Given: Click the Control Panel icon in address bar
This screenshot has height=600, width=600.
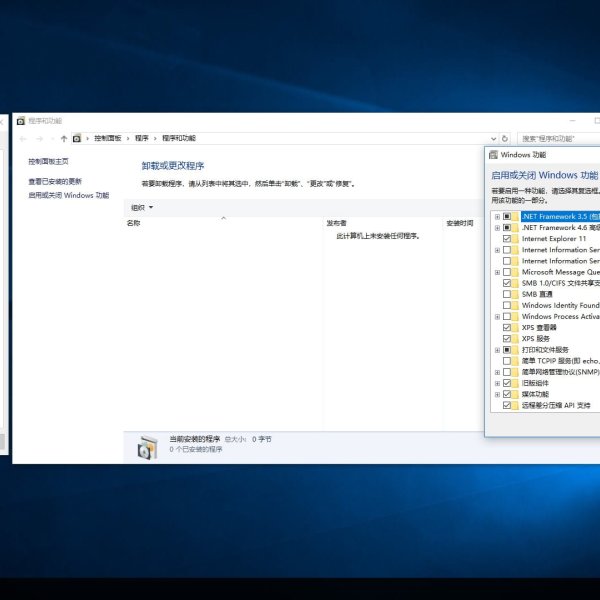Looking at the screenshot, I should [x=77, y=139].
